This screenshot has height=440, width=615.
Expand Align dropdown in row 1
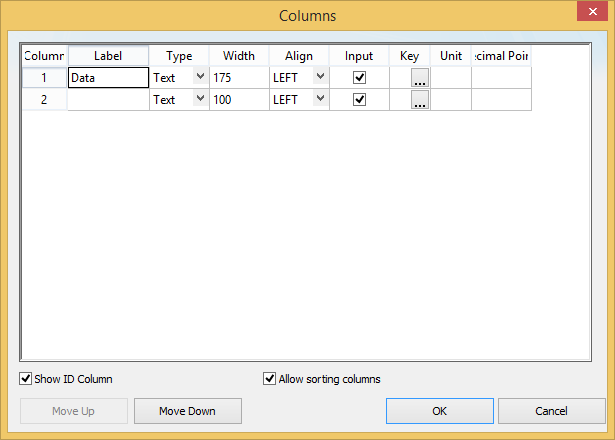point(320,77)
